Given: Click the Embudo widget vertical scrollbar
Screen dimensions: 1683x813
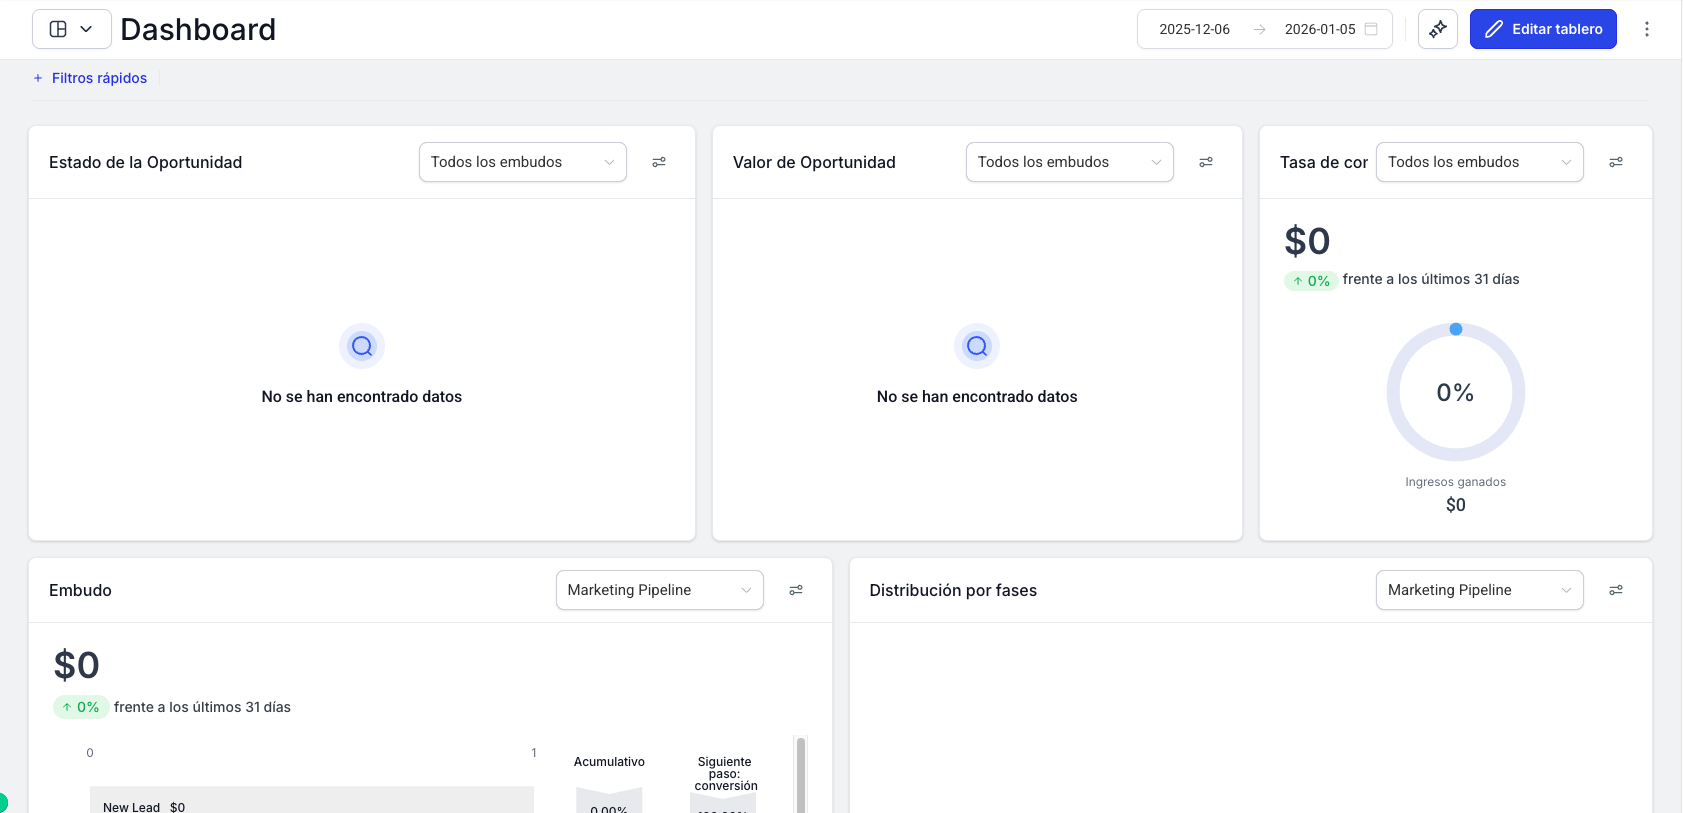Looking at the screenshot, I should point(800,775).
